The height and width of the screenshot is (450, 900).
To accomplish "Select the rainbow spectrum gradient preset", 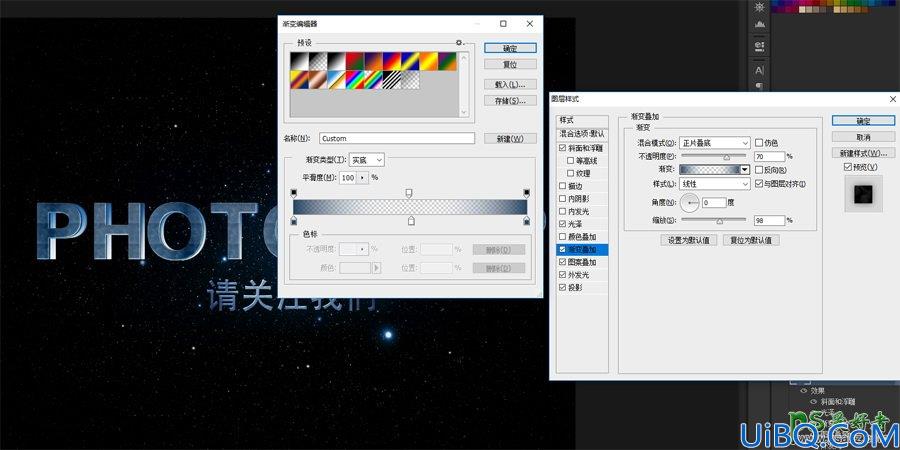I will coord(354,80).
